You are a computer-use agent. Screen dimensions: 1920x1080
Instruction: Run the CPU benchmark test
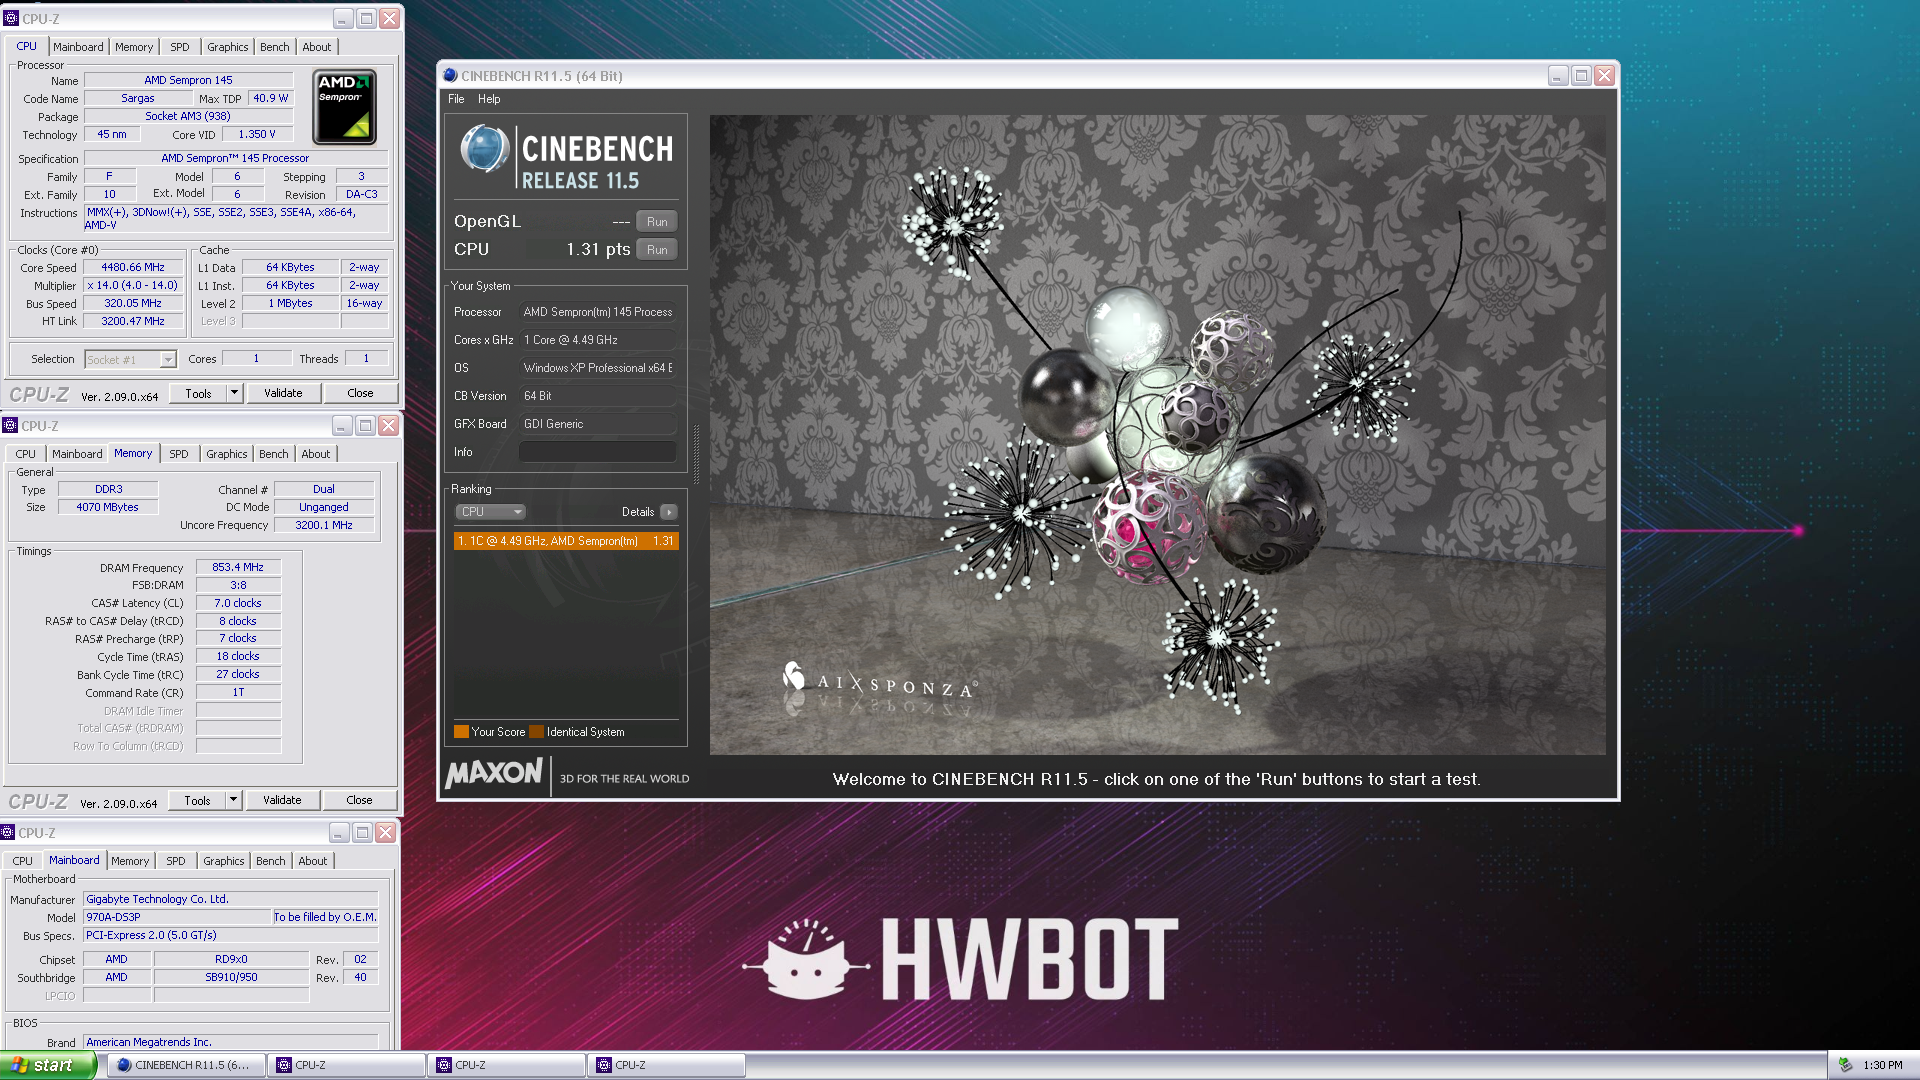(x=657, y=250)
